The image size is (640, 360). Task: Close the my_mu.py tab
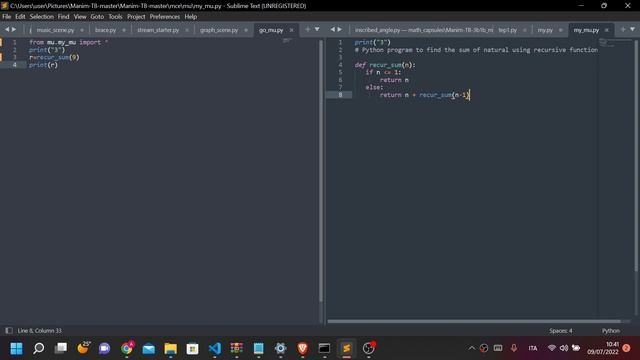(x=607, y=30)
